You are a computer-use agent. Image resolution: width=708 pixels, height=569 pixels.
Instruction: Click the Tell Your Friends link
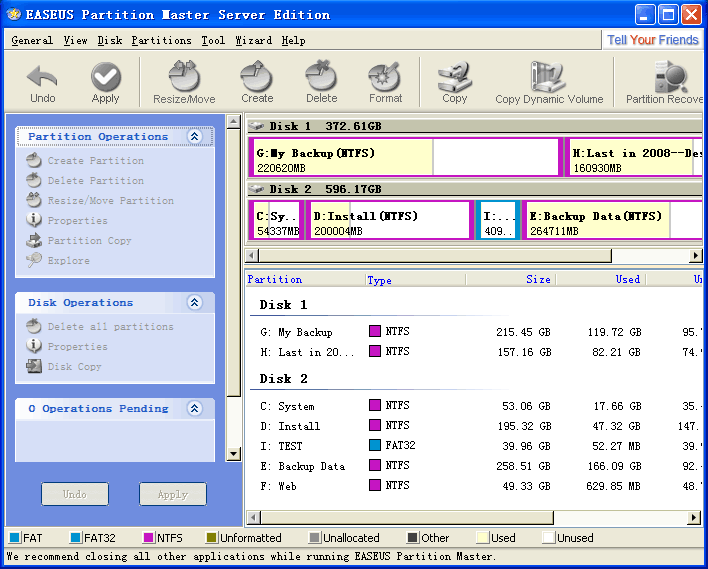tap(652, 40)
